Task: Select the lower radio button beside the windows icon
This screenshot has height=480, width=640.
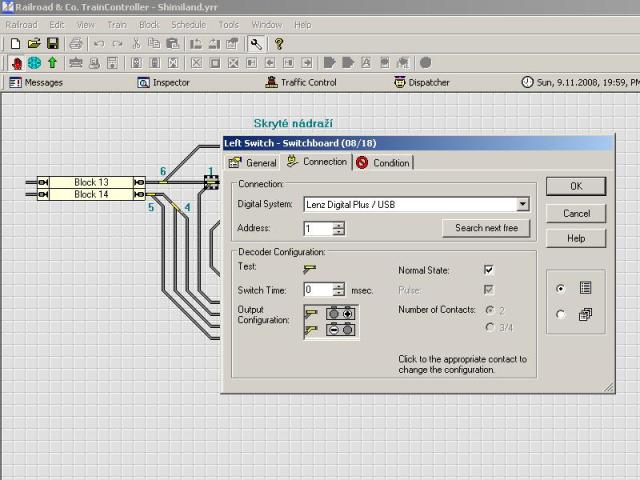Action: tap(561, 314)
